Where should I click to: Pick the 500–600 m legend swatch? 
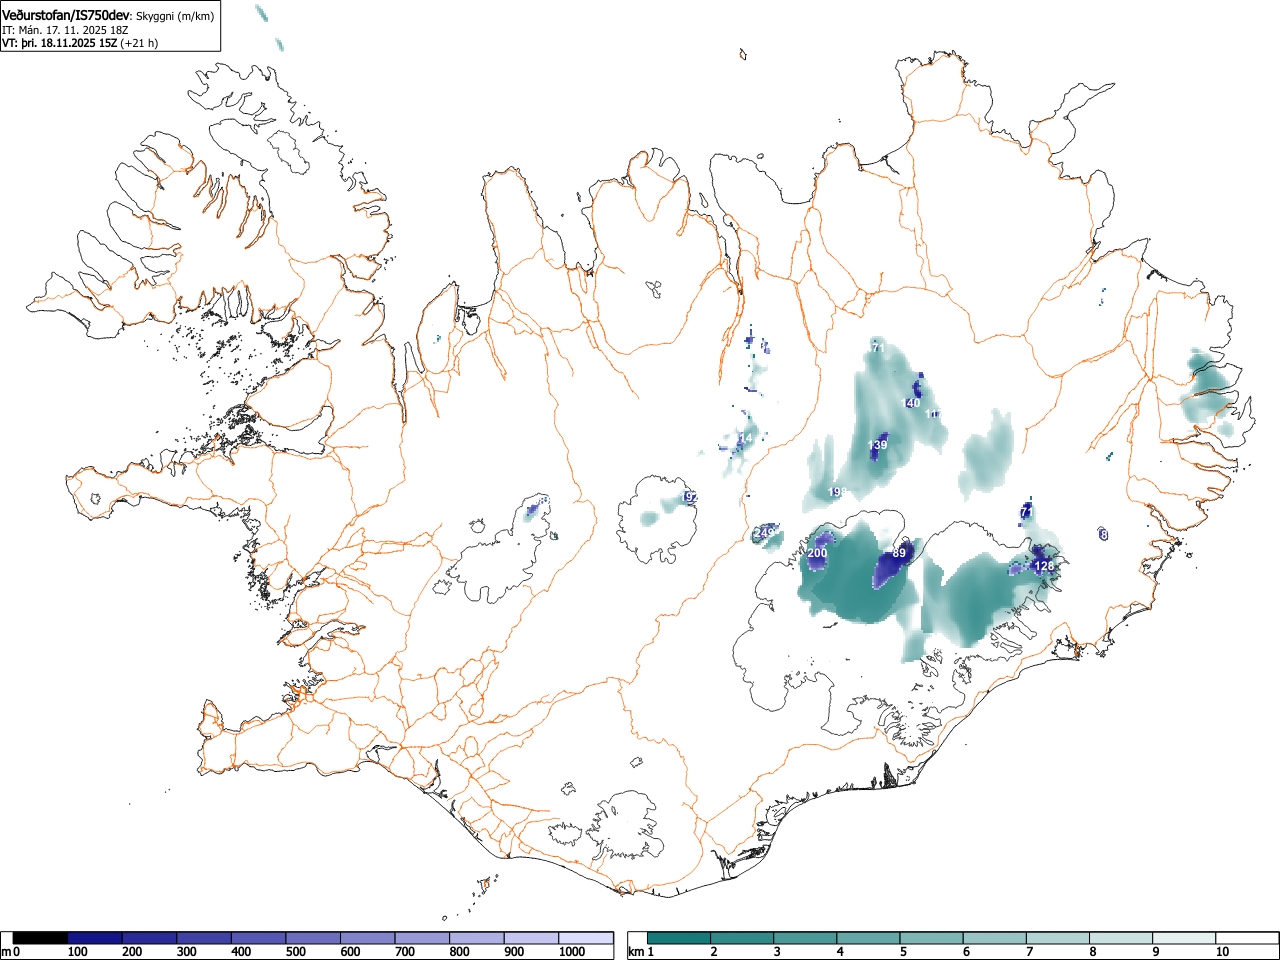313,938
